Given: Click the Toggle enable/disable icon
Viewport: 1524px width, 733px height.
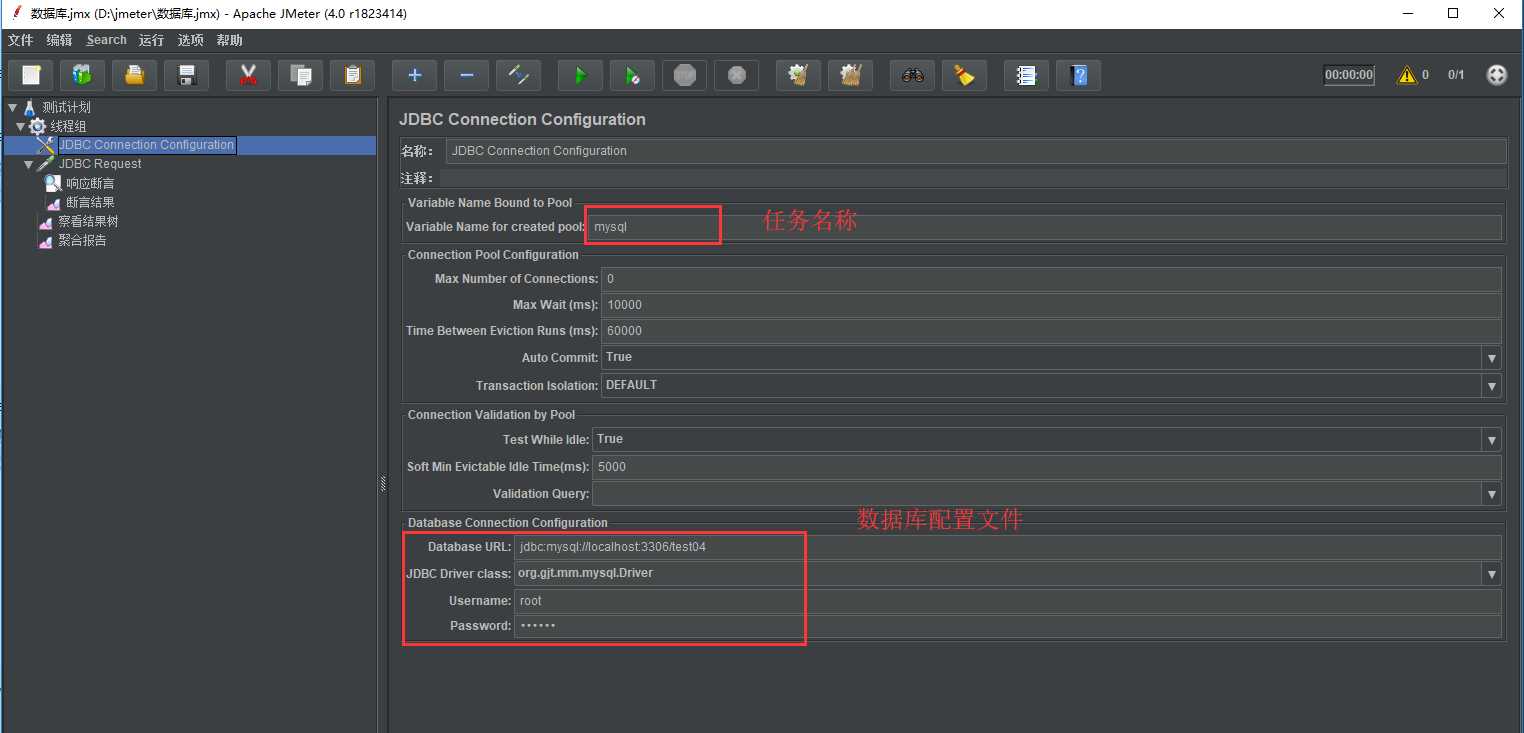Looking at the screenshot, I should coord(518,75).
